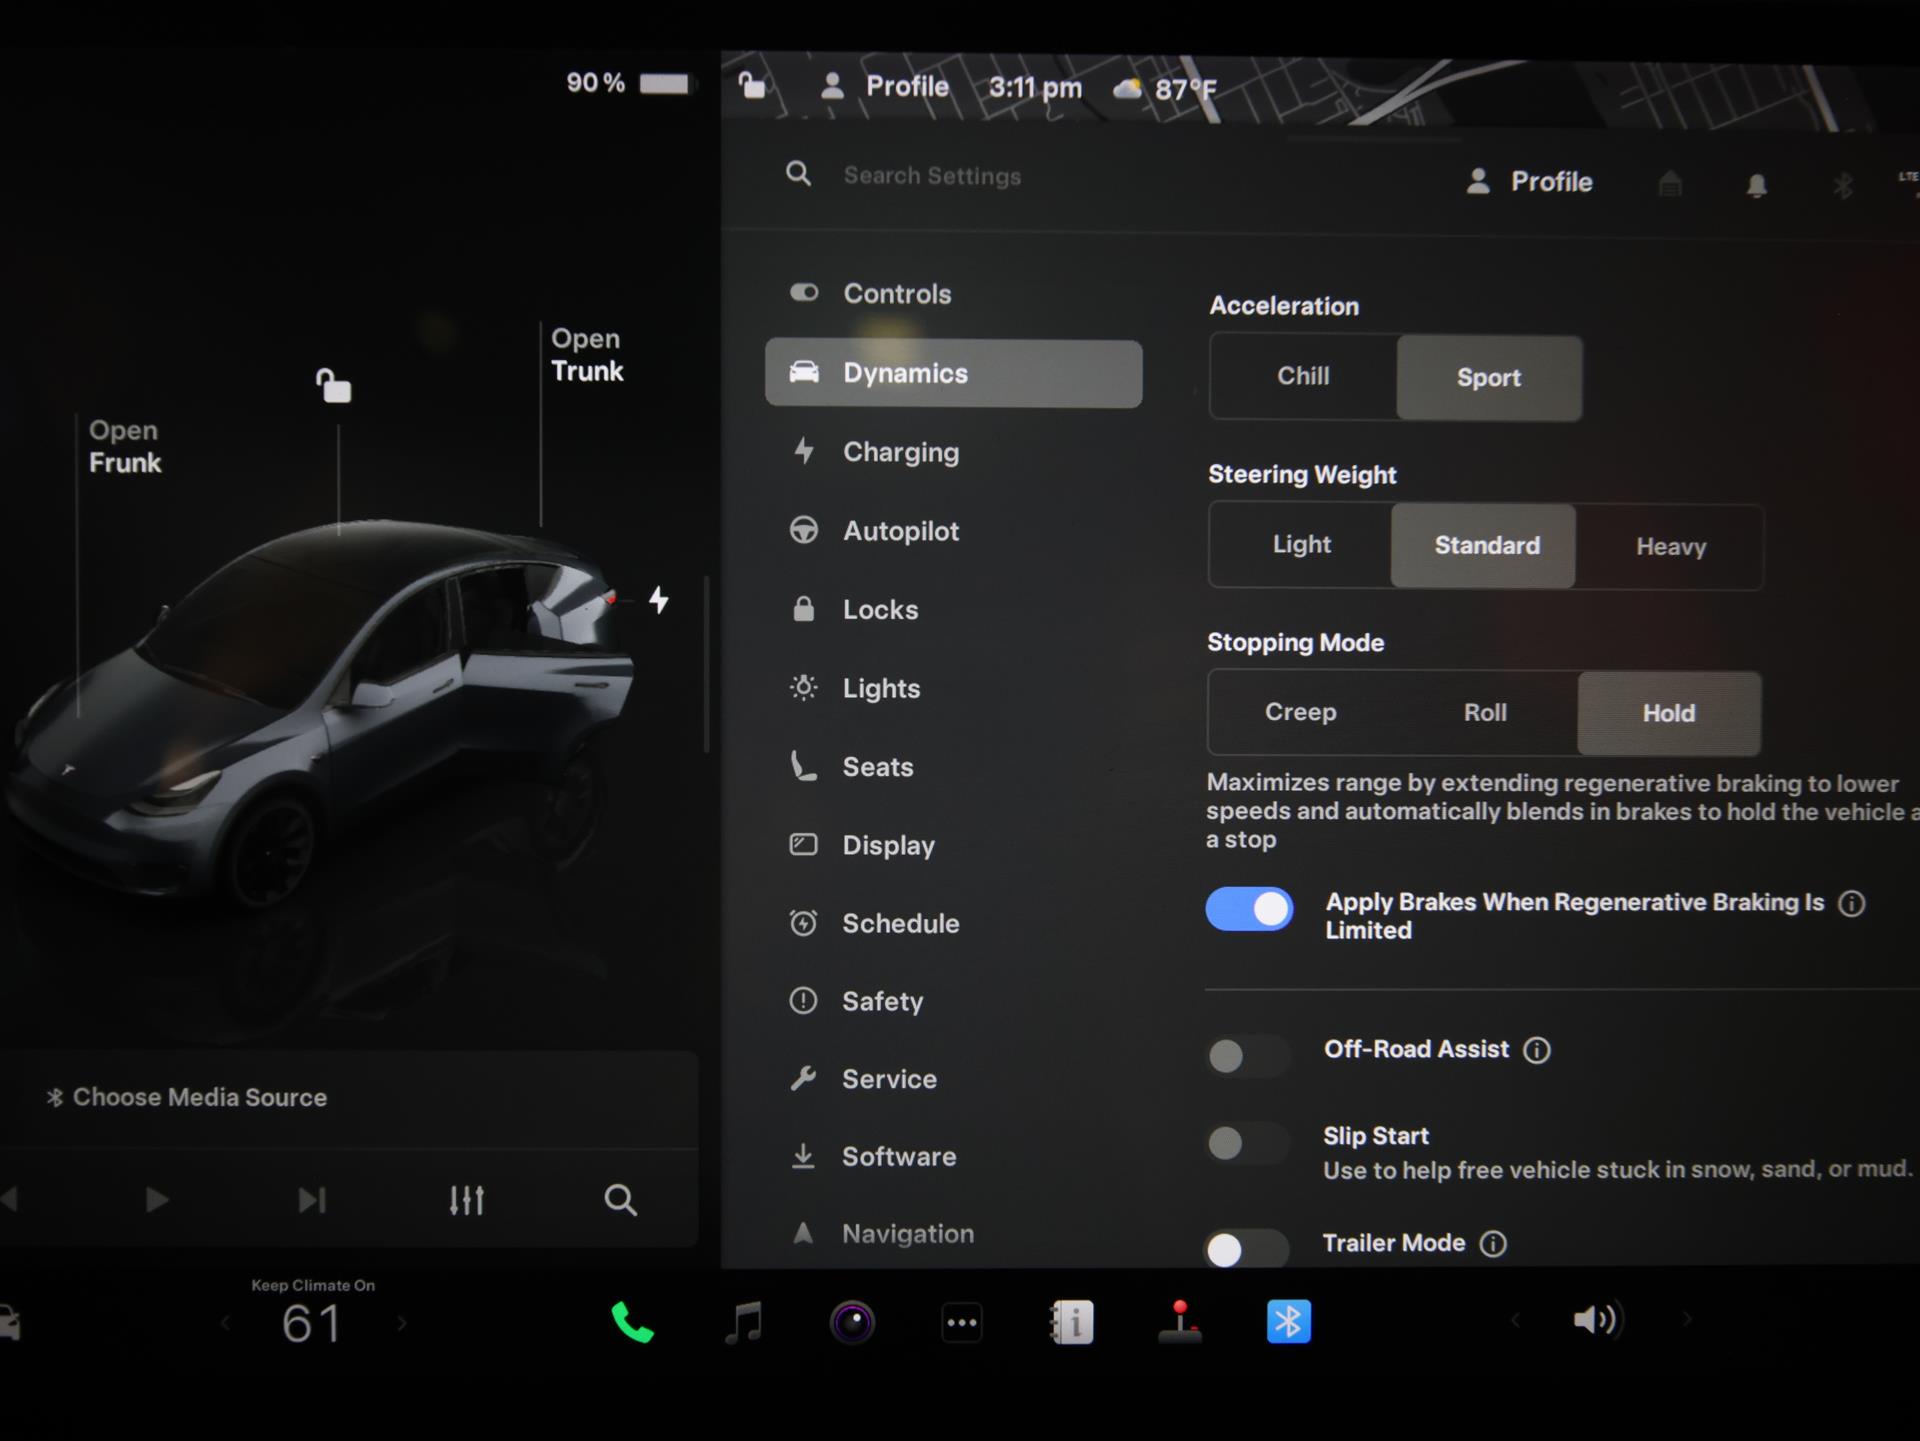Set acceleration to Sport
The width and height of the screenshot is (1920, 1441).
click(x=1489, y=378)
